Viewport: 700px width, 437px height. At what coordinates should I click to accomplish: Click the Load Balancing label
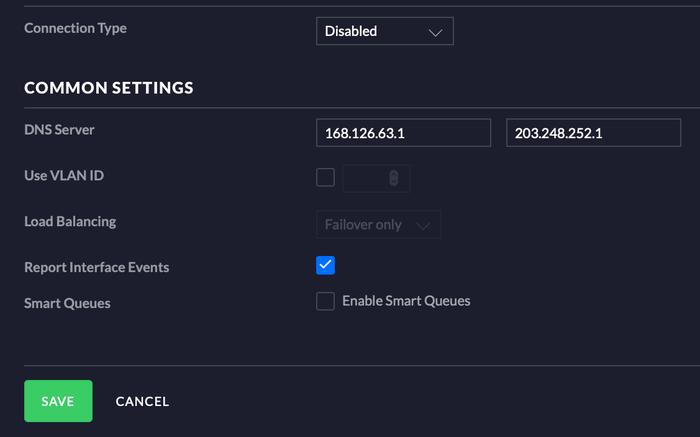pyautogui.click(x=70, y=221)
